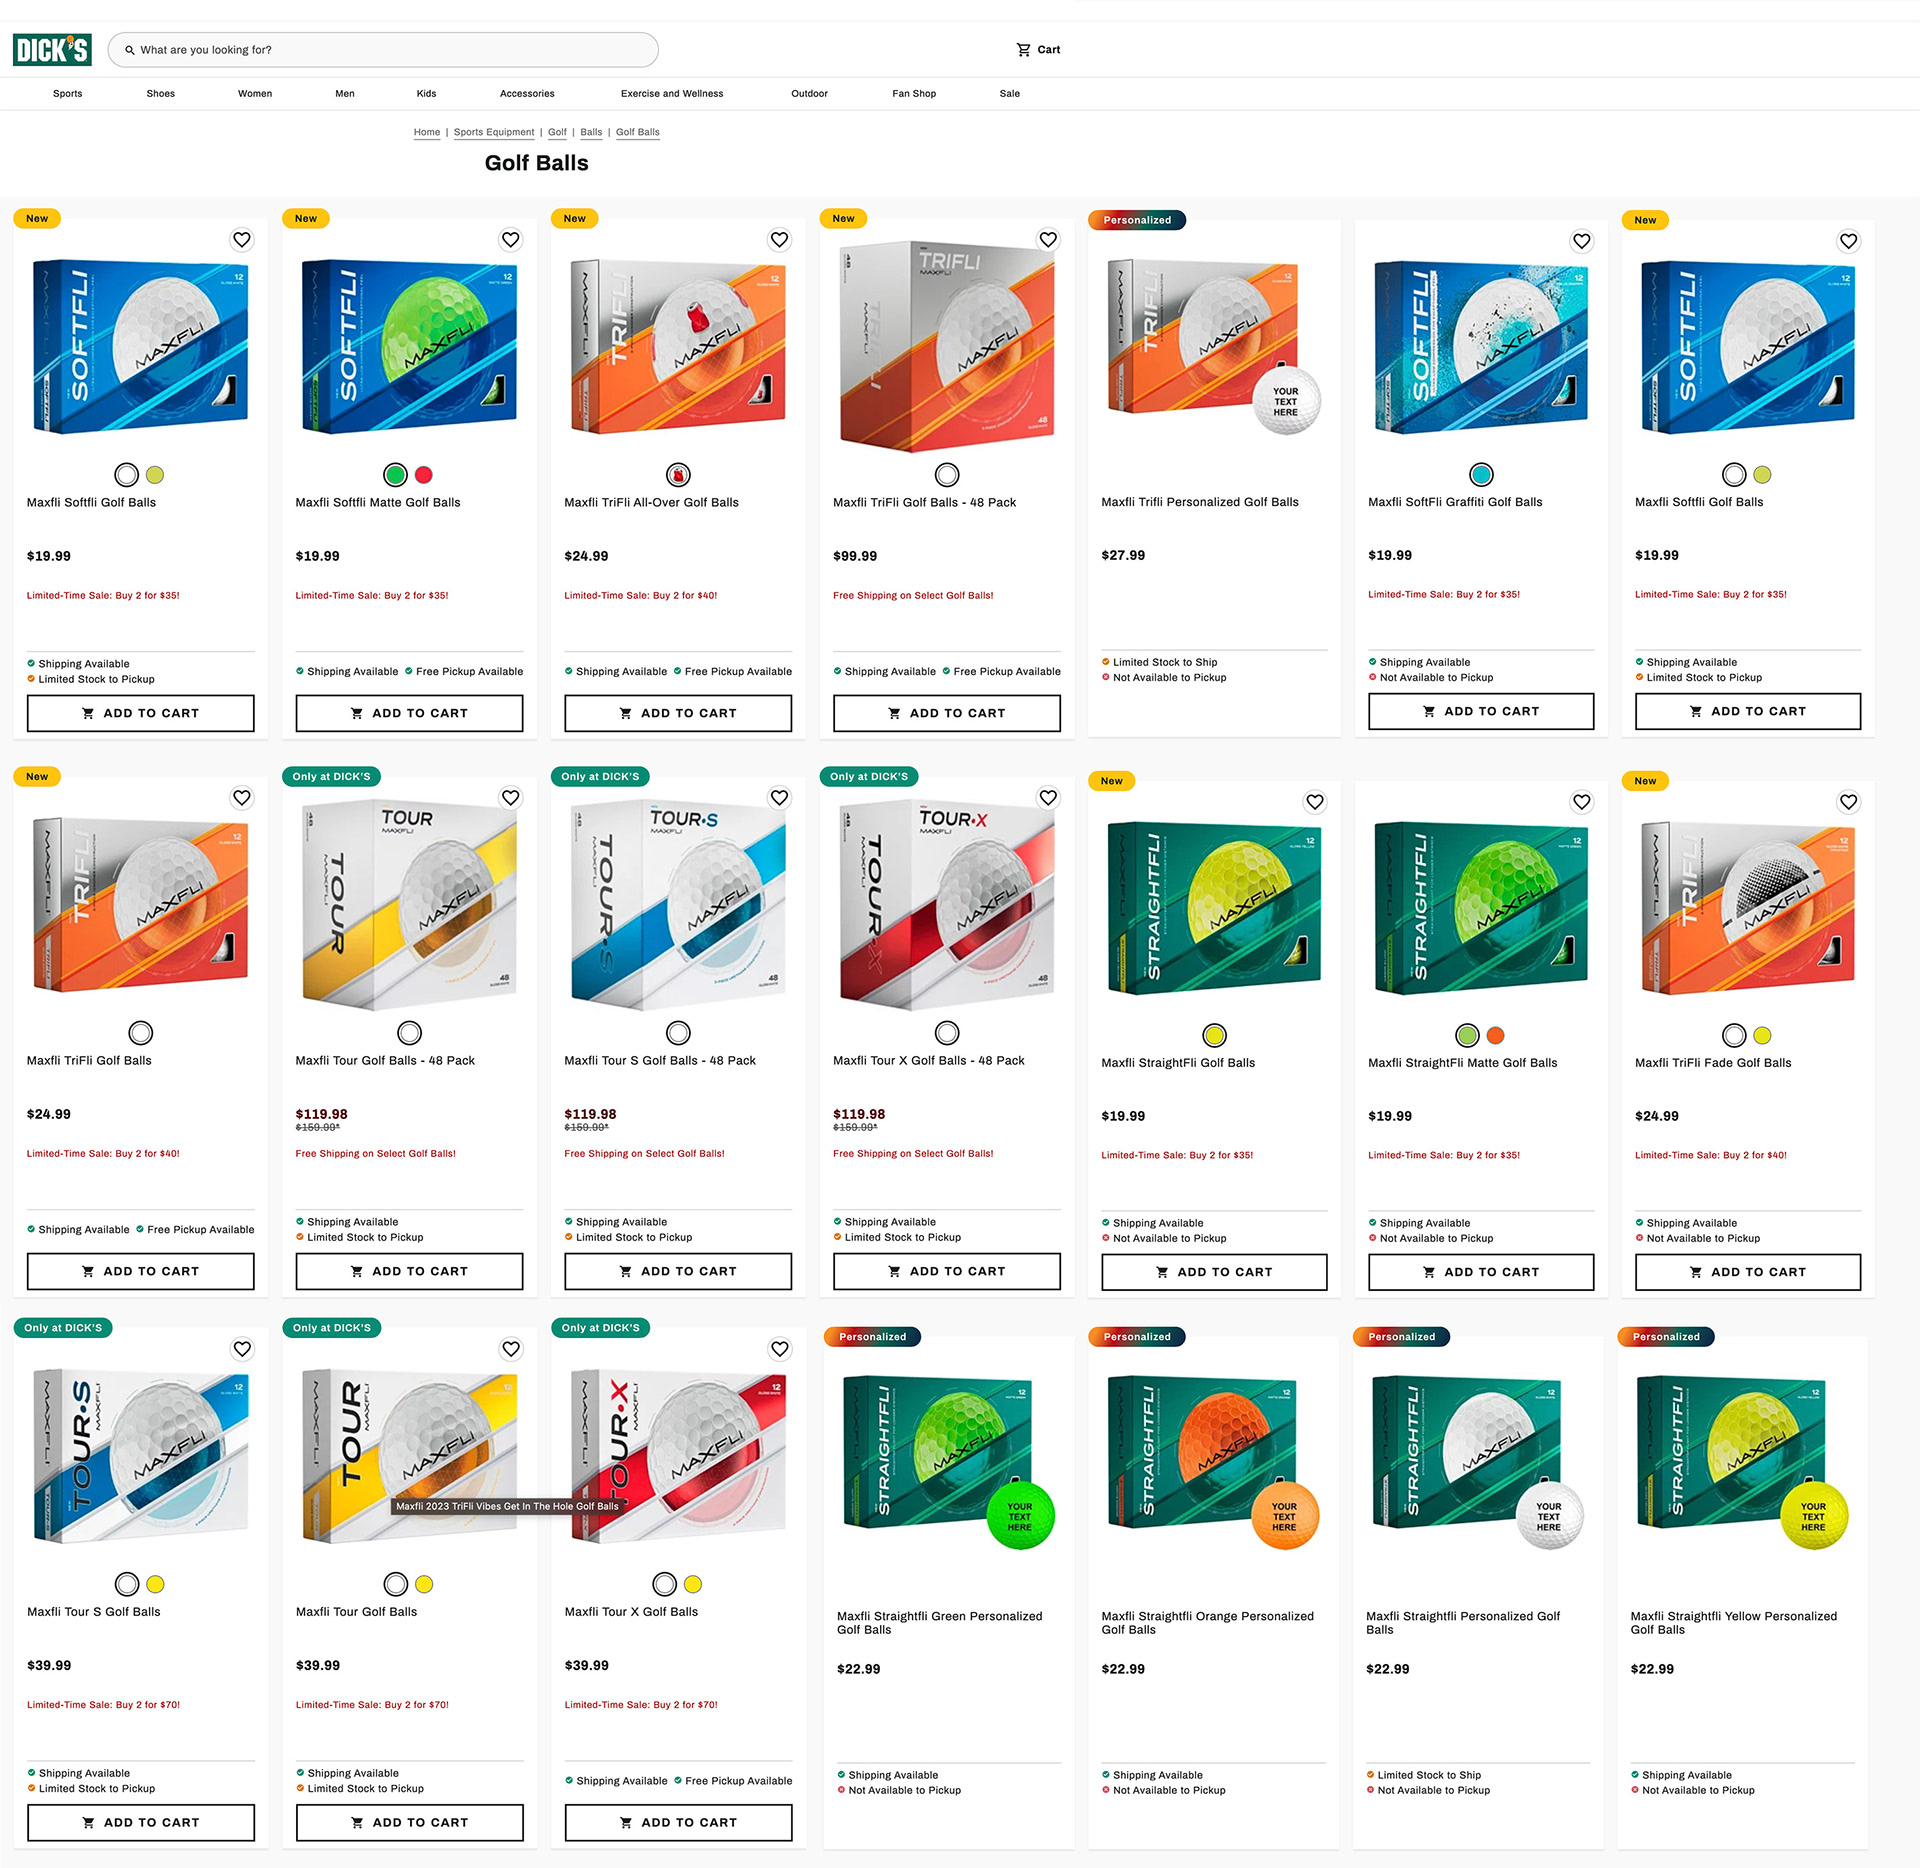Add Maxfli StraightFli Matte to cart
This screenshot has height=1868, width=1920.
coord(1481,1272)
